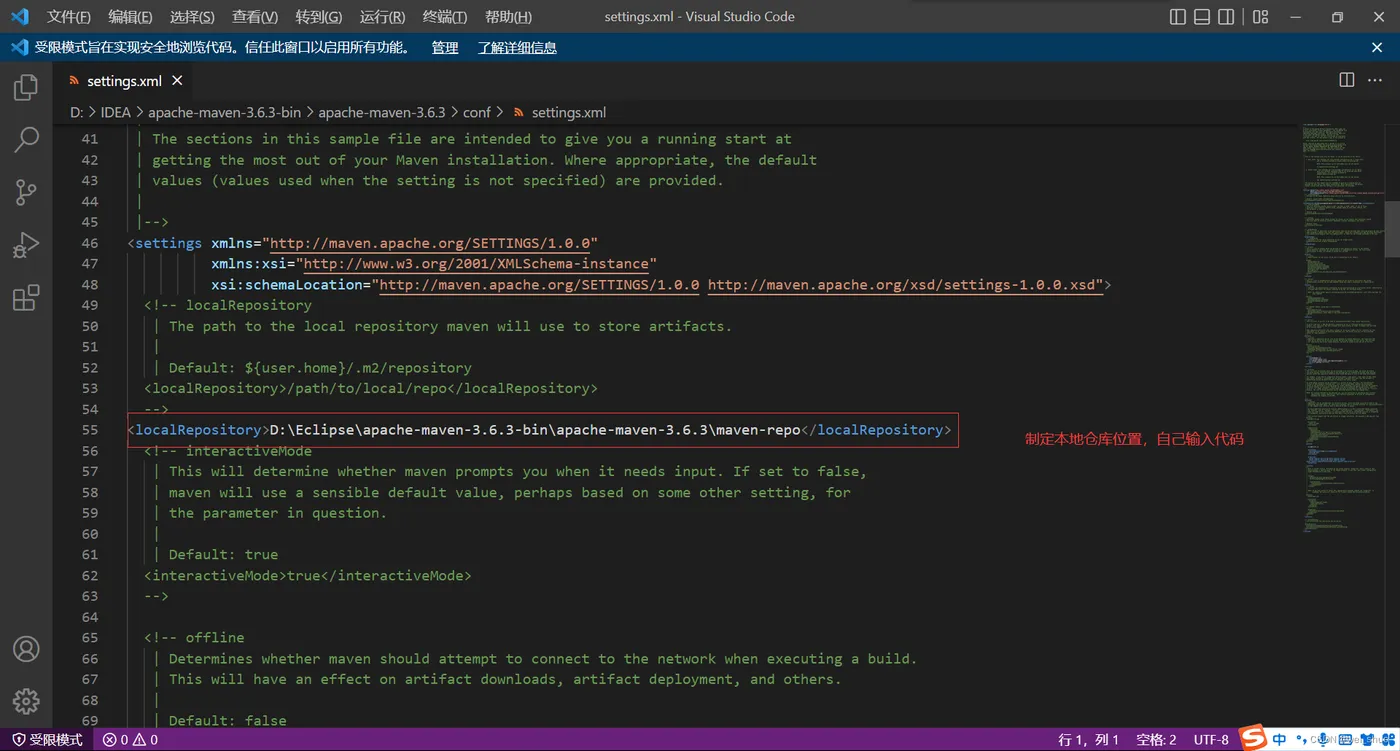The height and width of the screenshot is (751, 1400).
Task: Open the 运行(R) menu
Action: [382, 17]
